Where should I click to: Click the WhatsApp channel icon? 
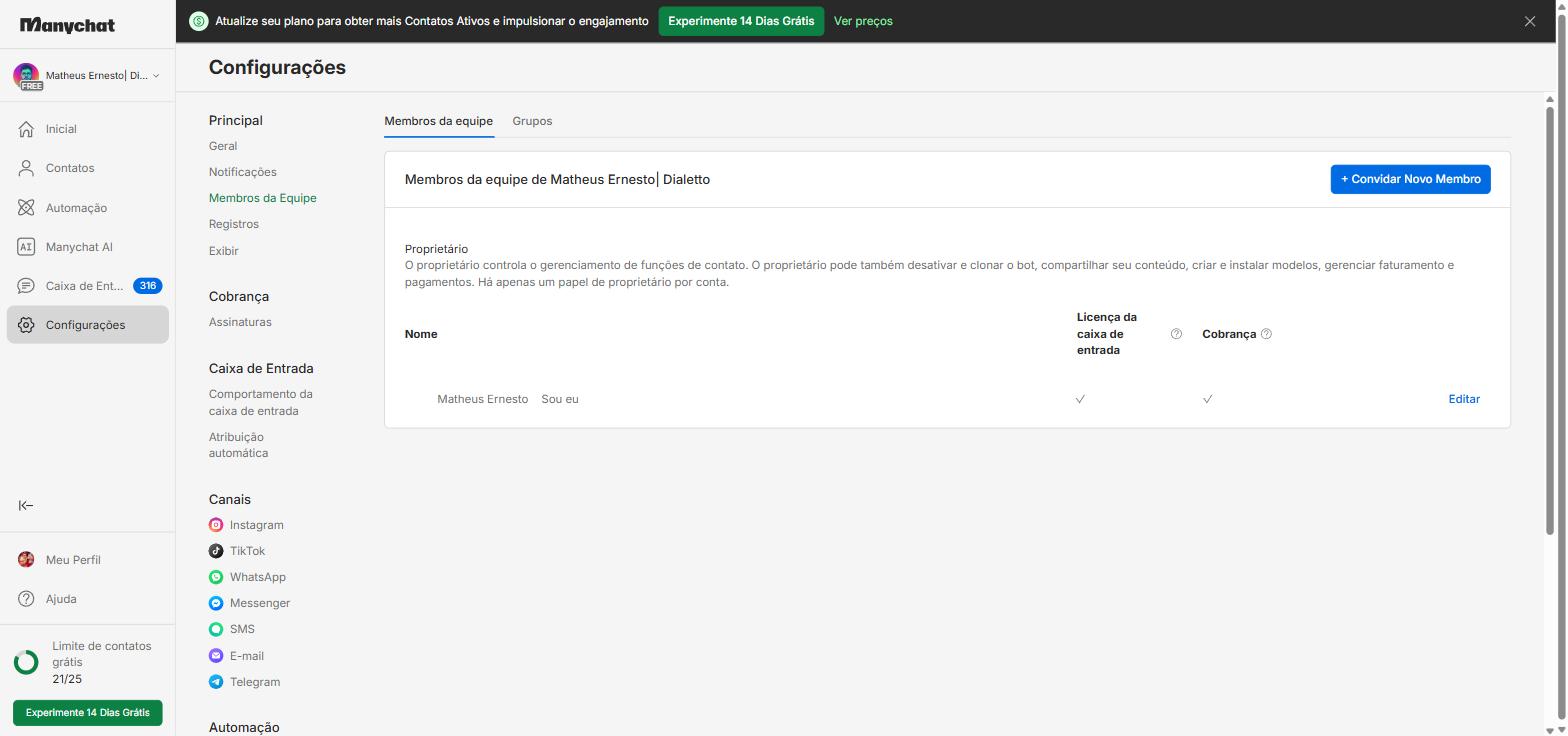(216, 577)
